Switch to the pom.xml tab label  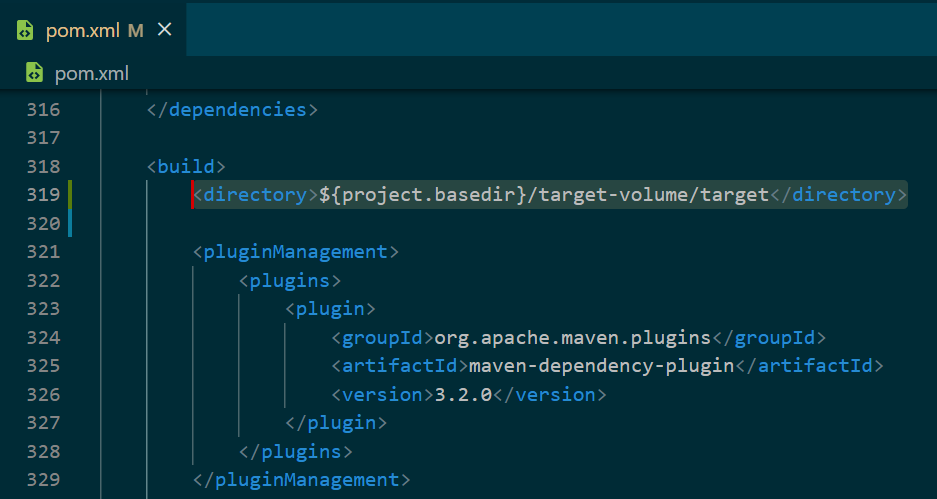point(81,30)
